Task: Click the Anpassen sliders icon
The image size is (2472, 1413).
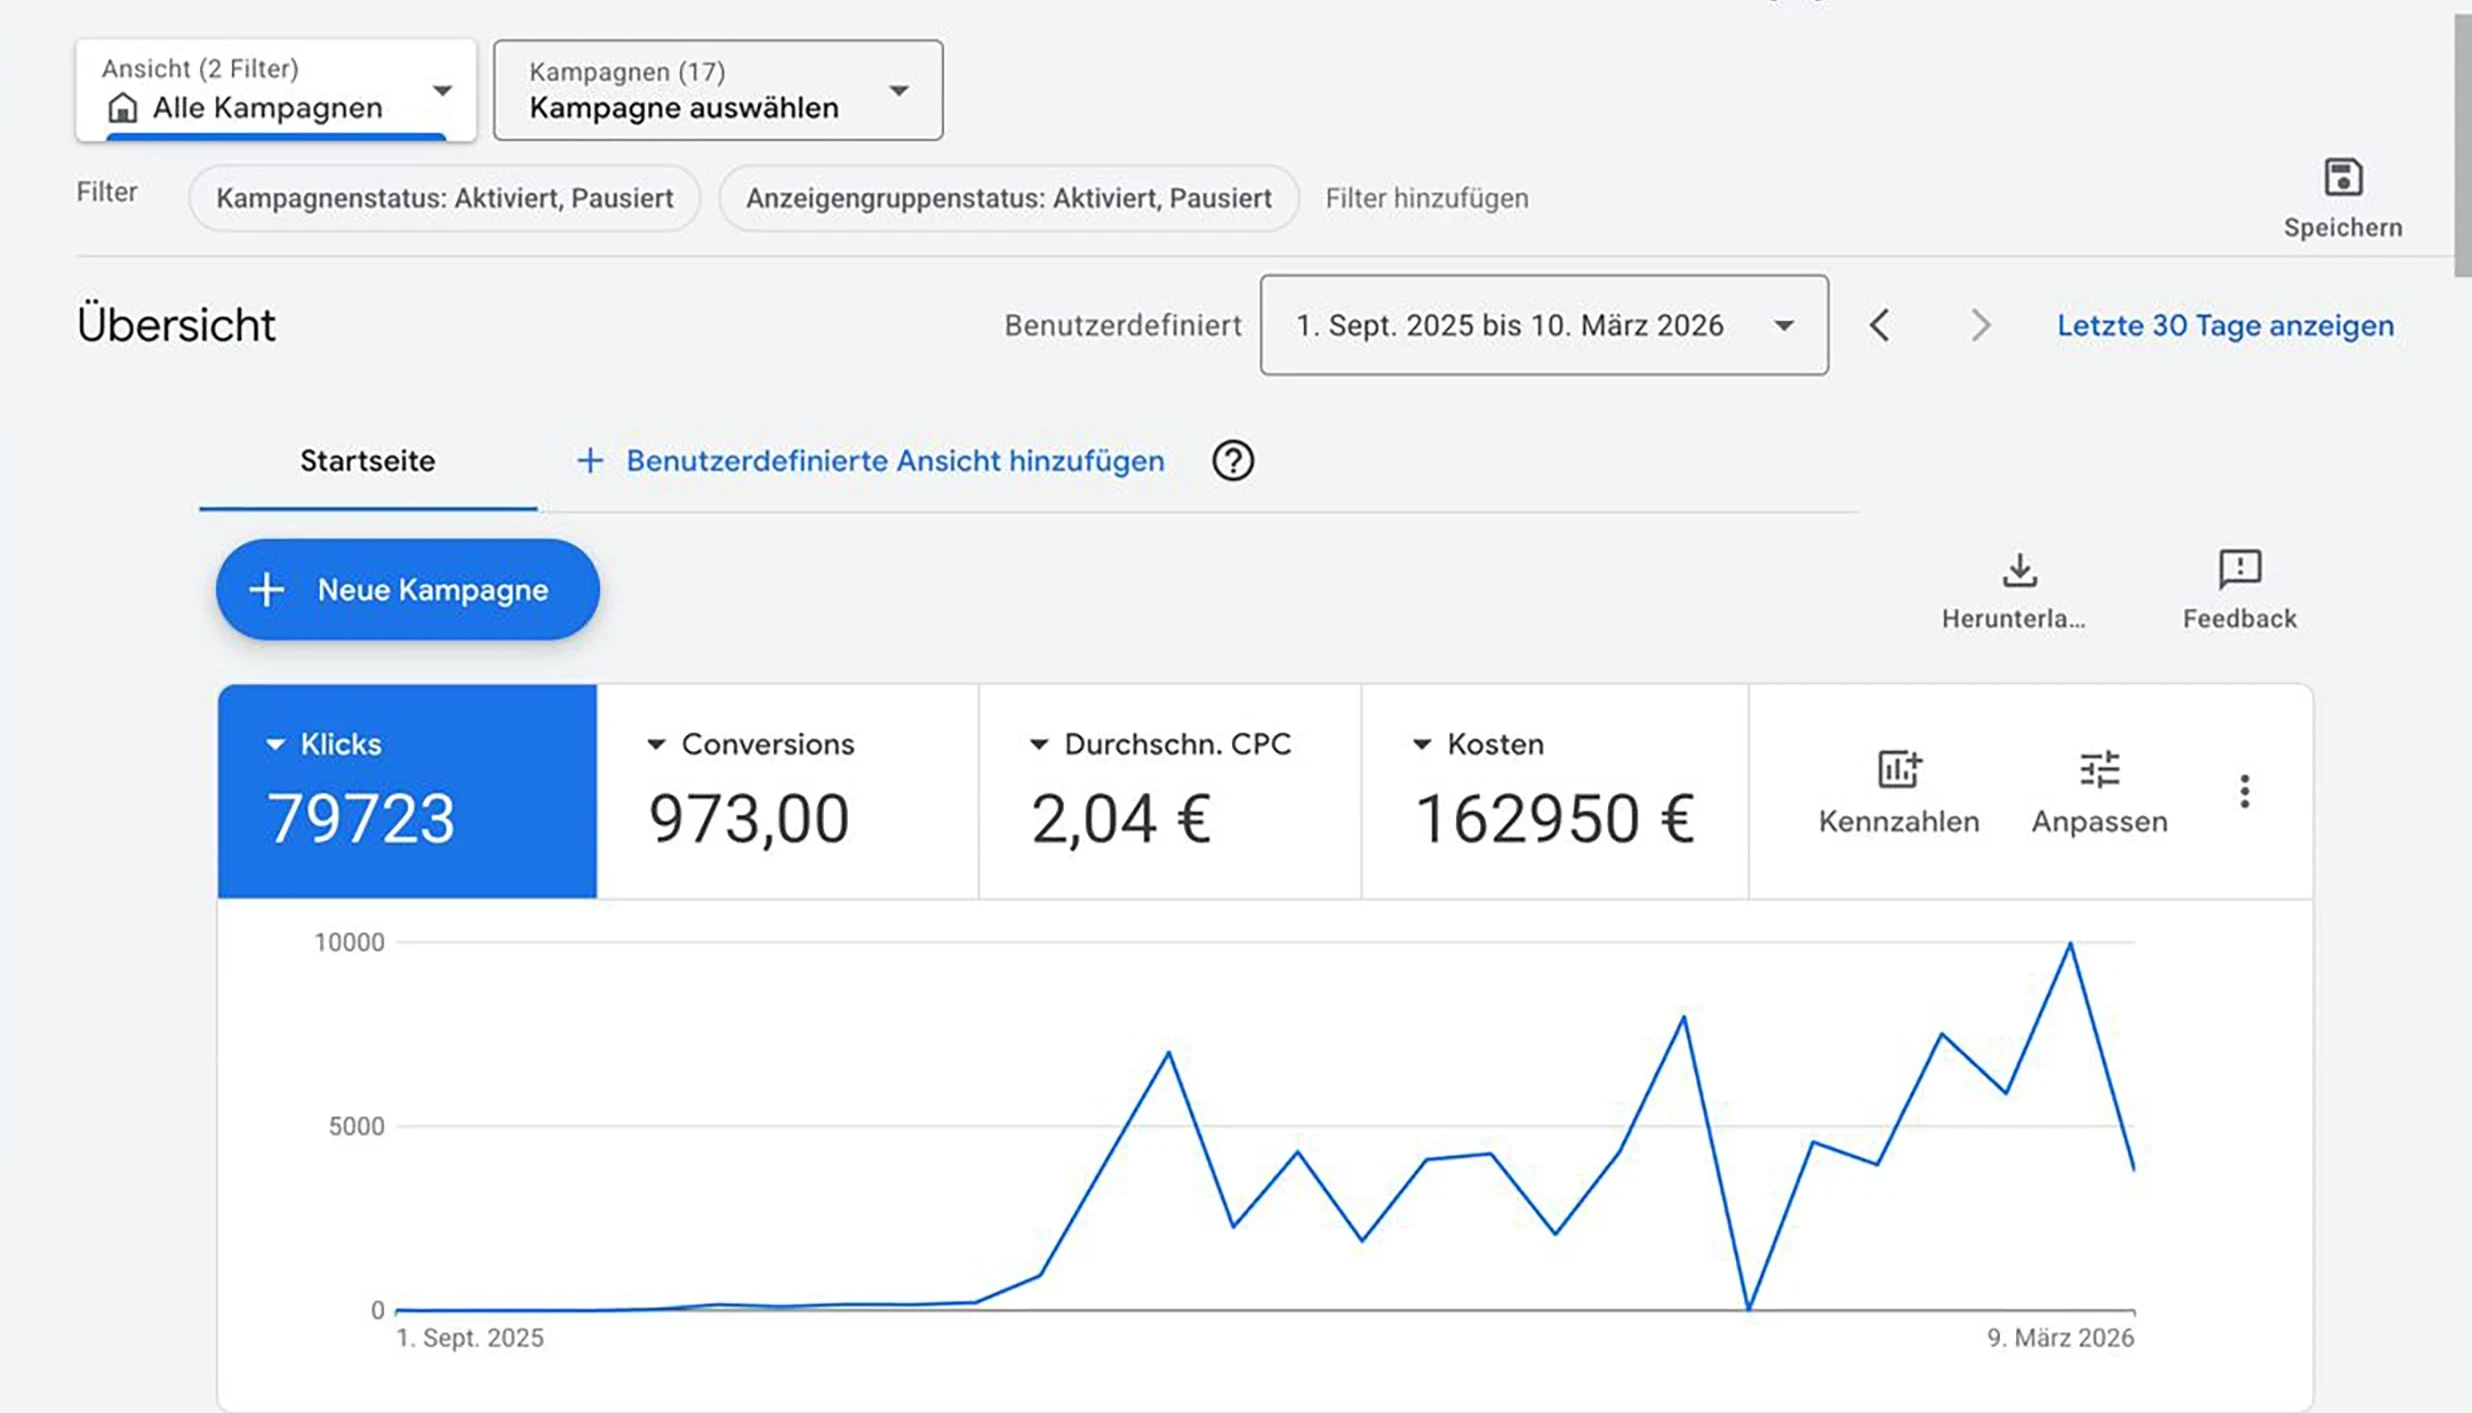Action: pos(2099,770)
